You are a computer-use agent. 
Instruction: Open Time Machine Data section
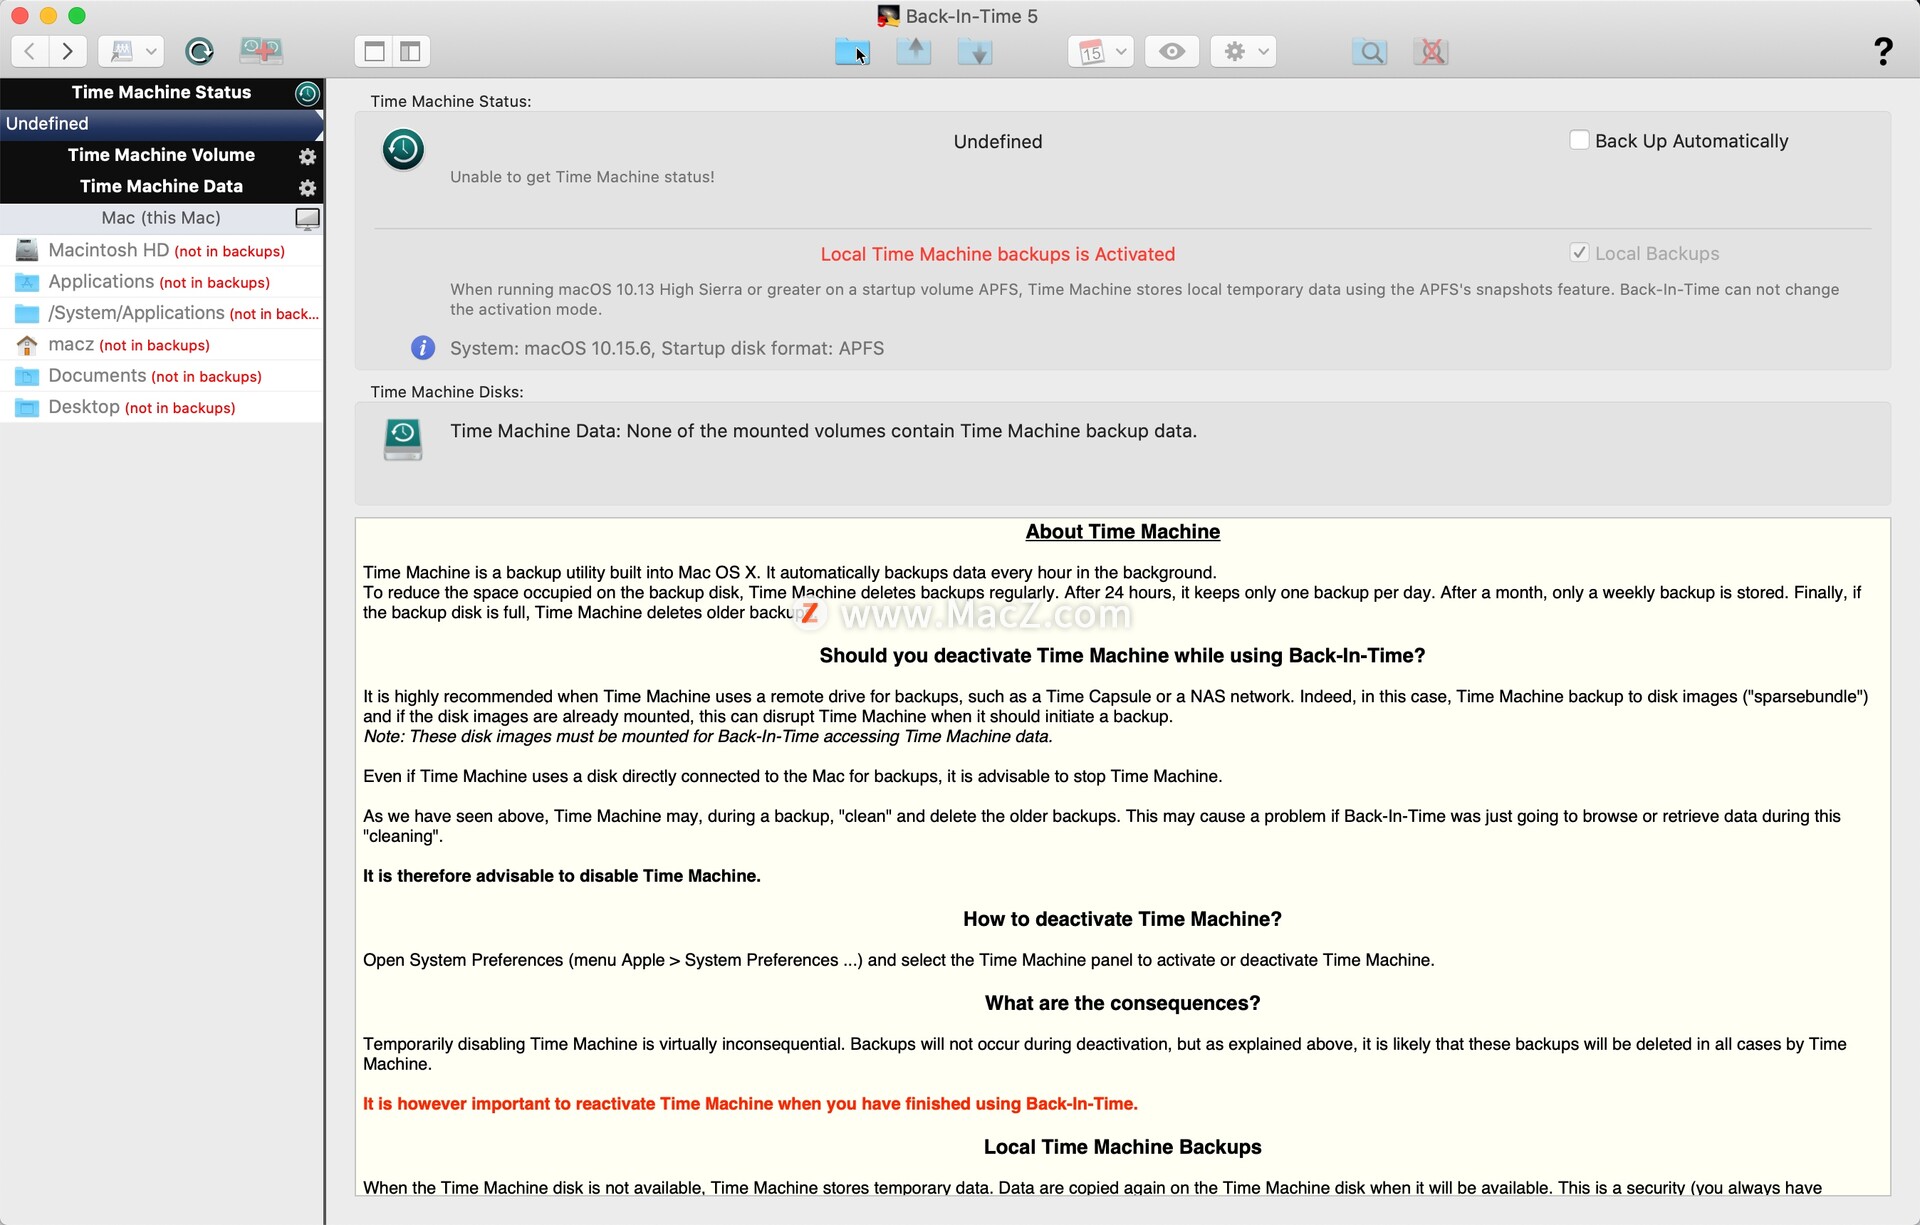(161, 186)
